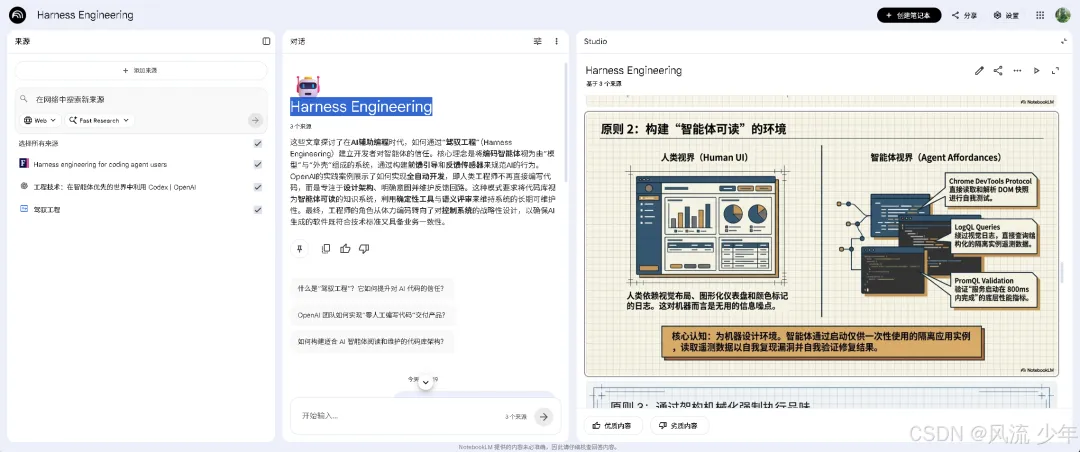Click the NotebookLM logo icon
The image size is (1080, 452).
click(x=18, y=14)
